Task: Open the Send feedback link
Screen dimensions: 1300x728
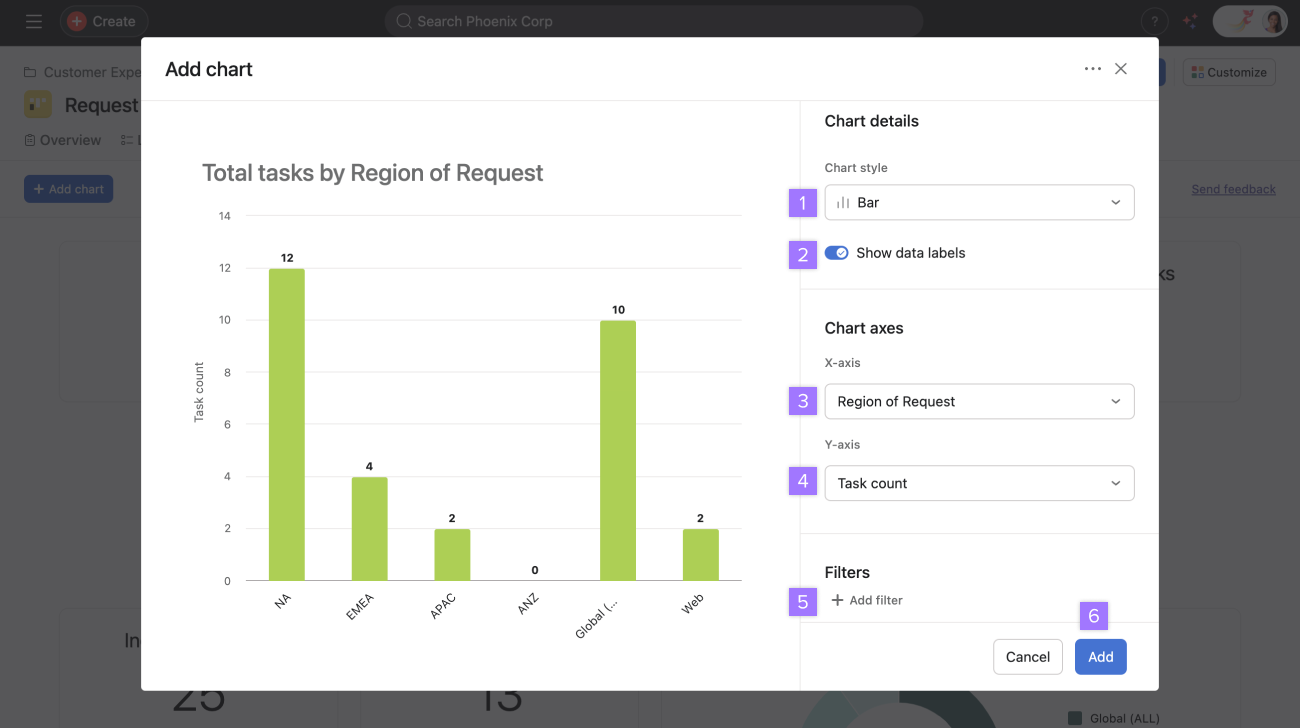Action: tap(1233, 188)
